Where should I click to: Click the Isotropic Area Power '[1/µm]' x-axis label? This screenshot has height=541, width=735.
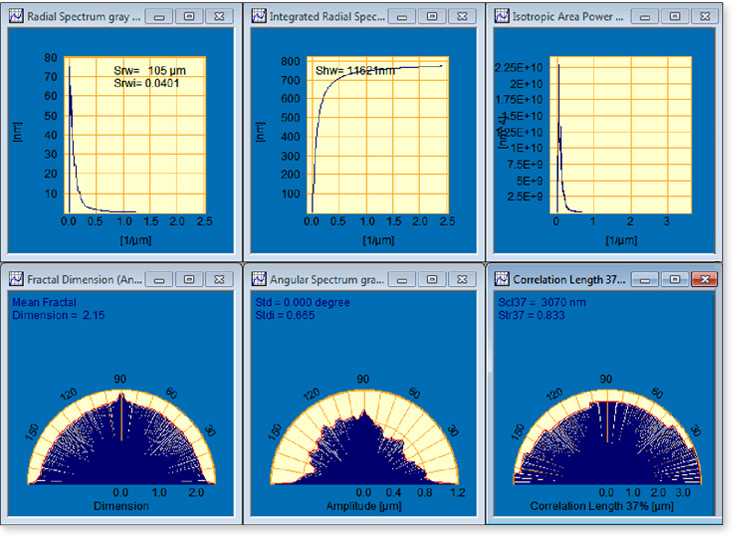[621, 240]
